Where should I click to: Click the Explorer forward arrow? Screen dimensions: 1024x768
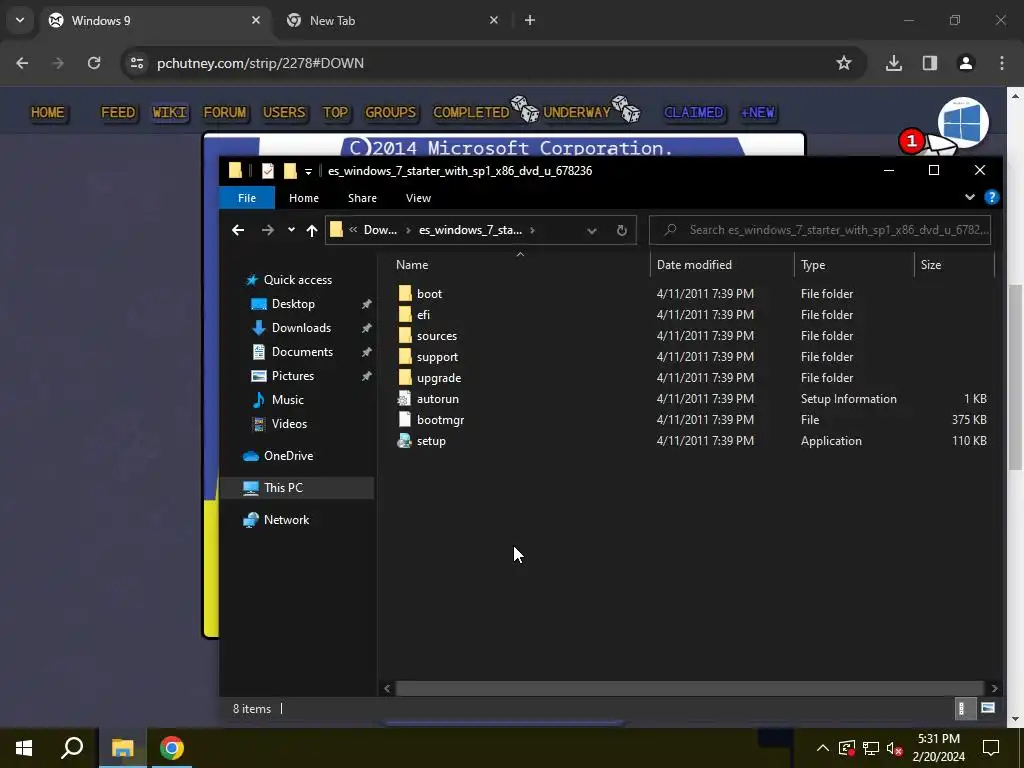pyautogui.click(x=267, y=230)
